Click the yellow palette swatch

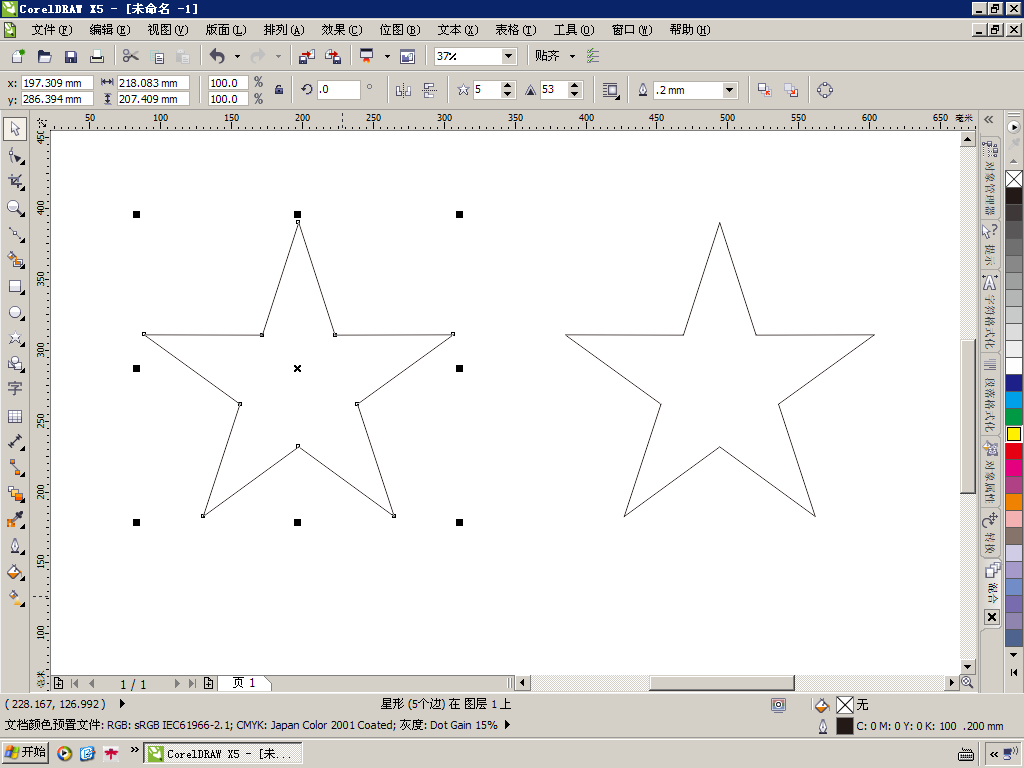click(1014, 434)
